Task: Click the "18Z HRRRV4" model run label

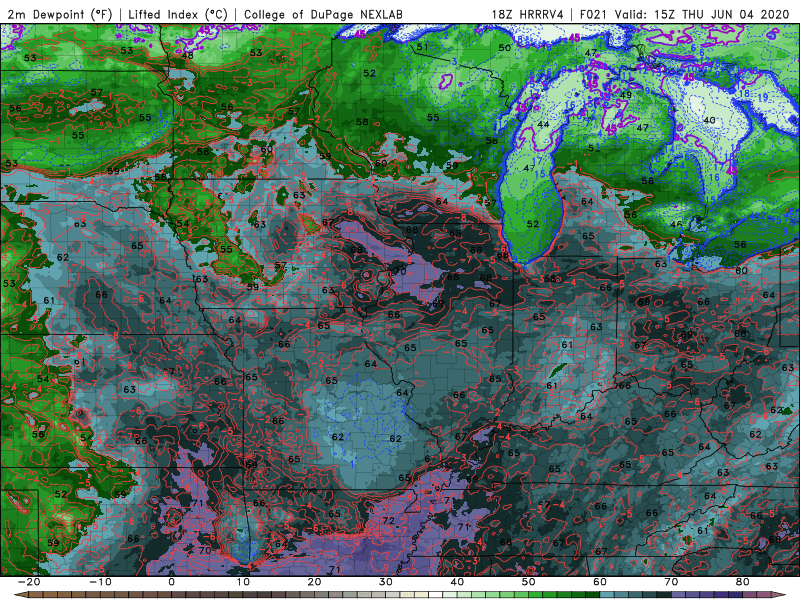Action: pyautogui.click(x=527, y=14)
